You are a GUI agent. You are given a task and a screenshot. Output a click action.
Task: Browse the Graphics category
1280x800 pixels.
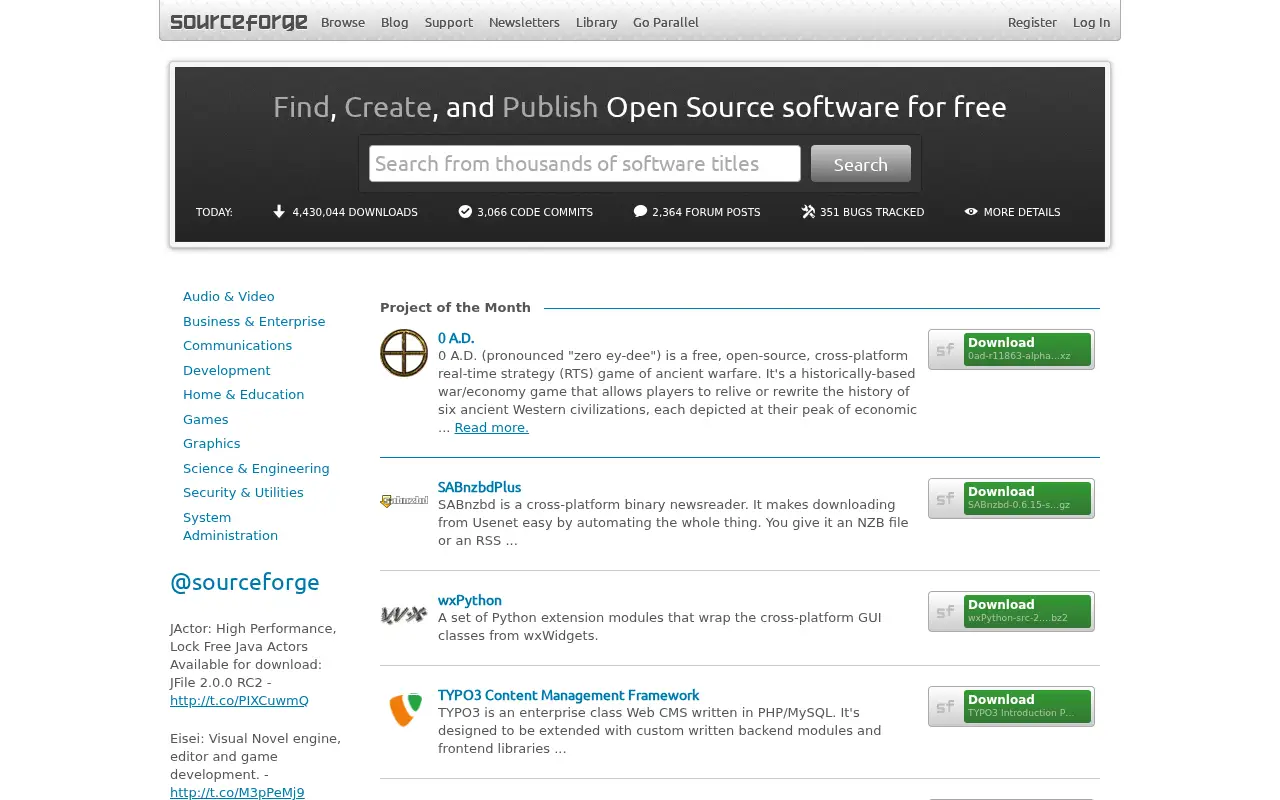click(212, 444)
